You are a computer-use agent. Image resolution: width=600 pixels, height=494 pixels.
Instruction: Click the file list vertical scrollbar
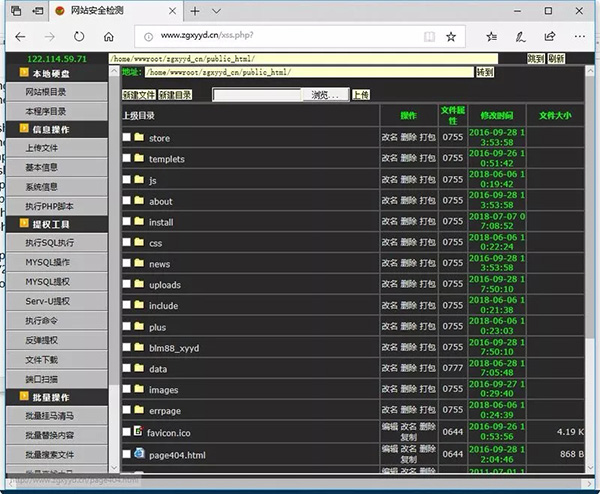[590, 270]
